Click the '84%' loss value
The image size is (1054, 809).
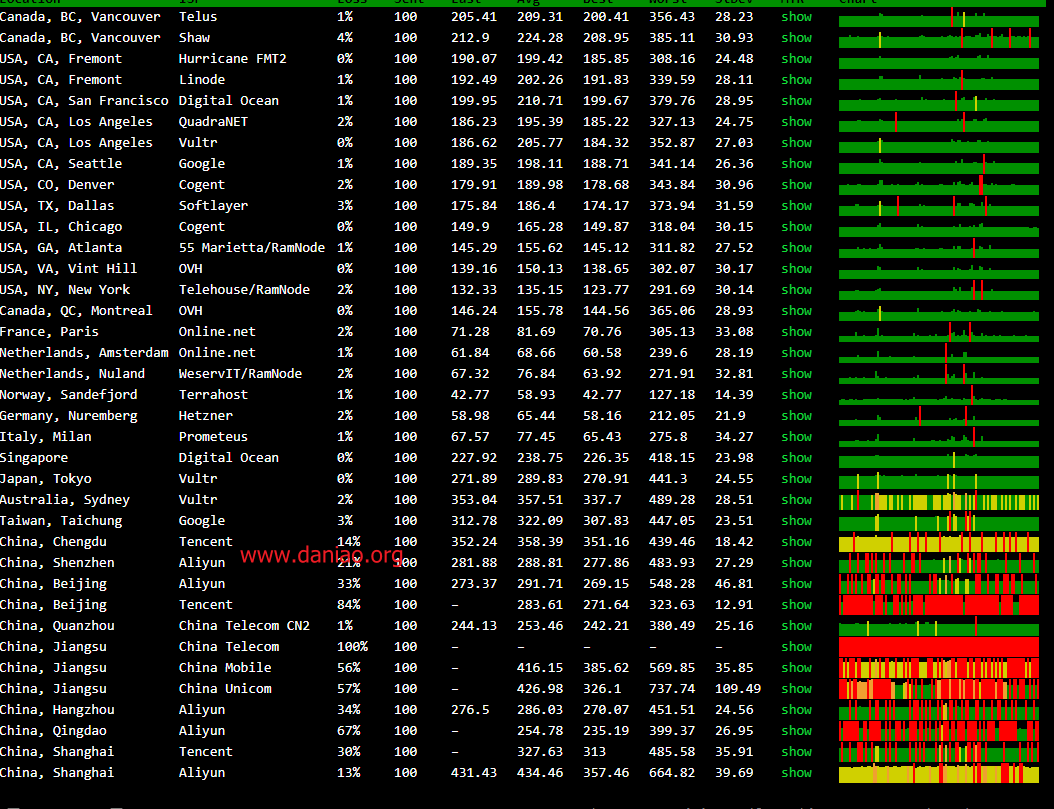(348, 605)
